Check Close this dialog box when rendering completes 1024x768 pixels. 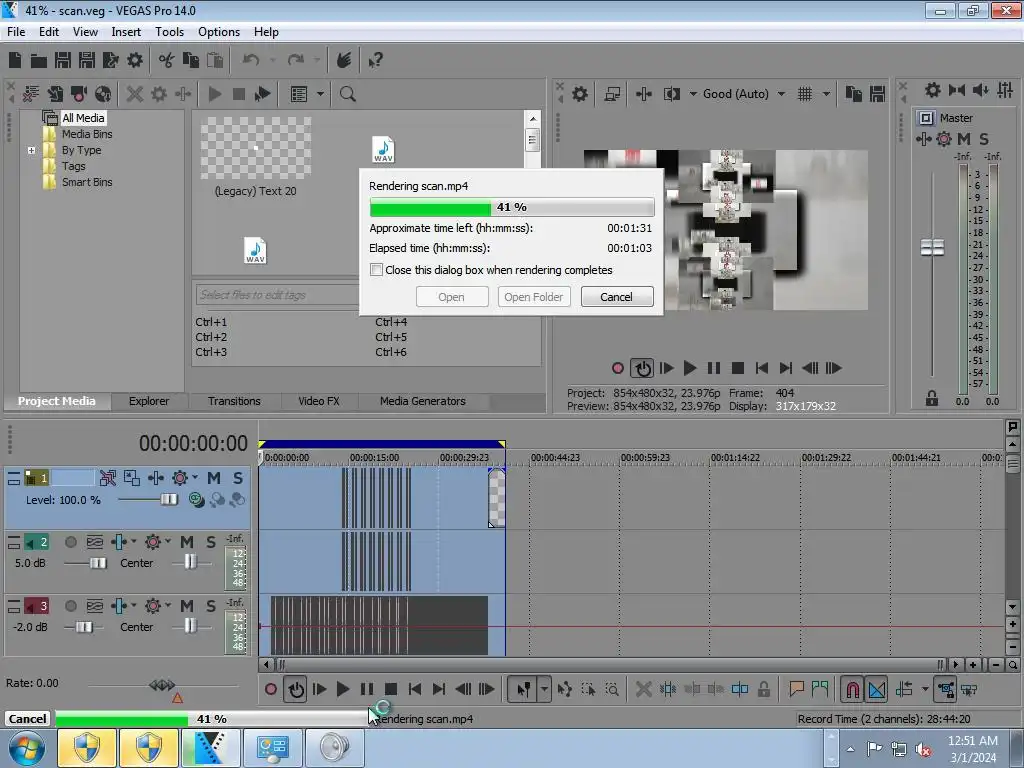coord(376,270)
